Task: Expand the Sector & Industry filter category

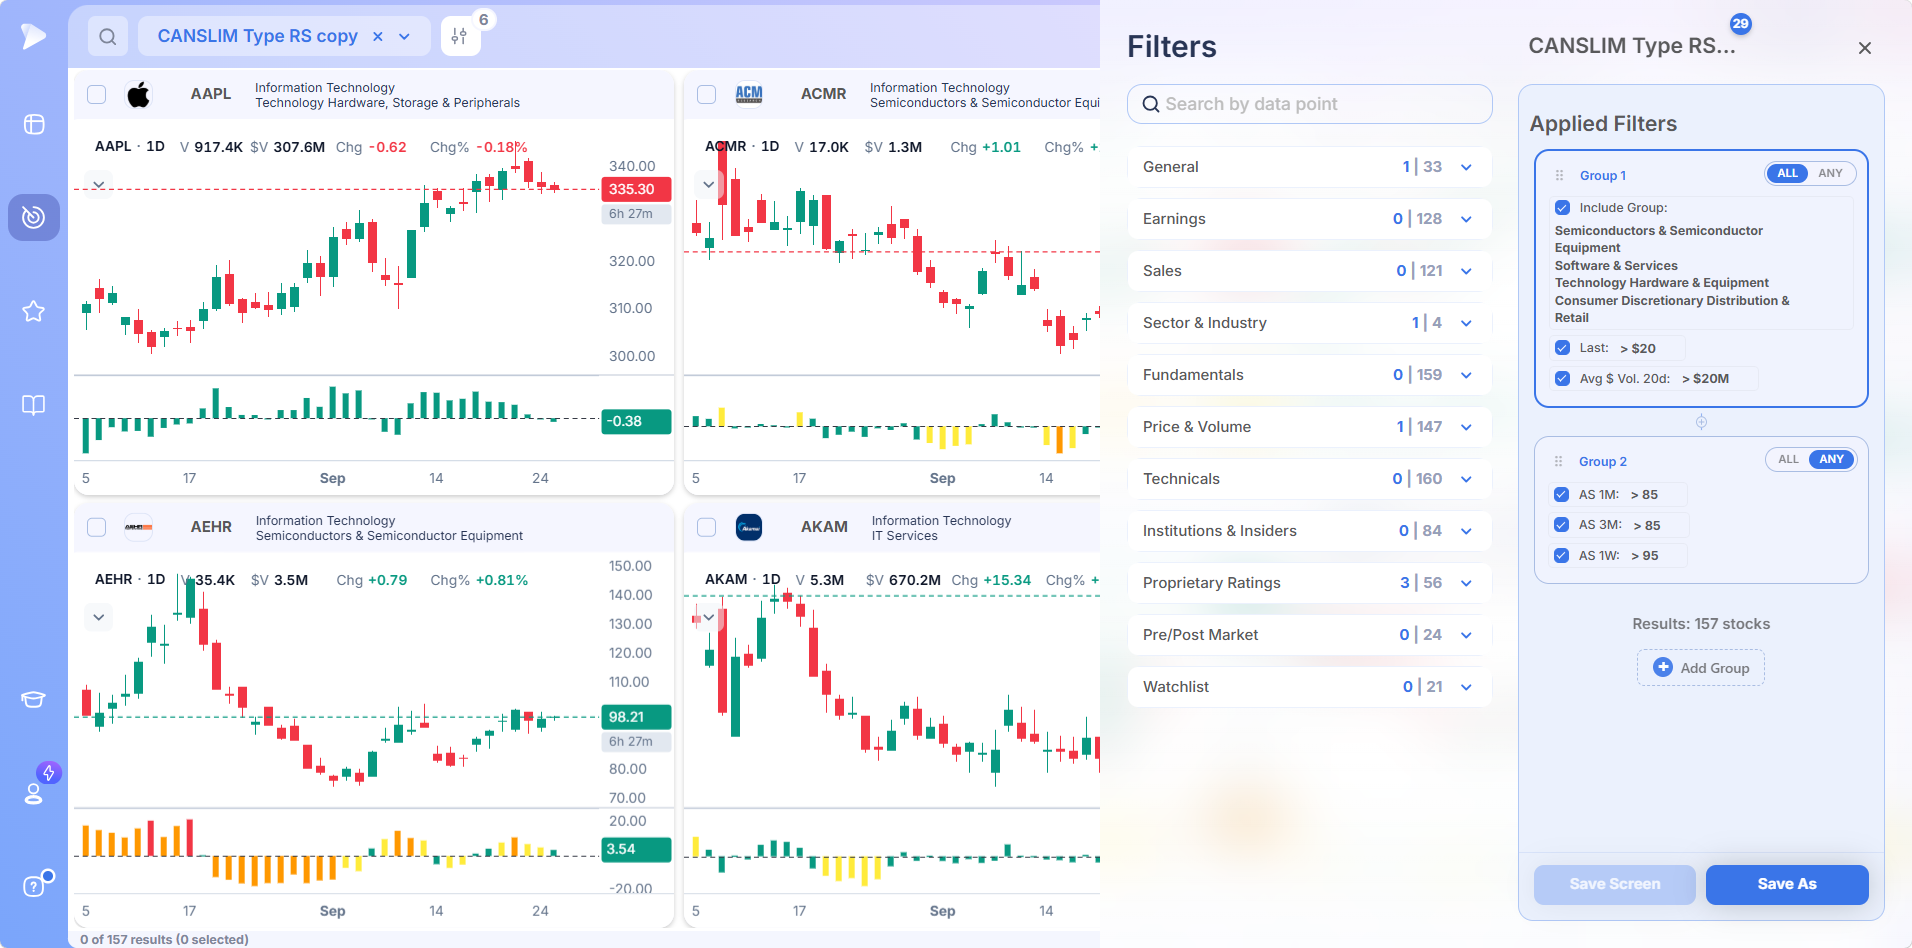Action: (1309, 323)
